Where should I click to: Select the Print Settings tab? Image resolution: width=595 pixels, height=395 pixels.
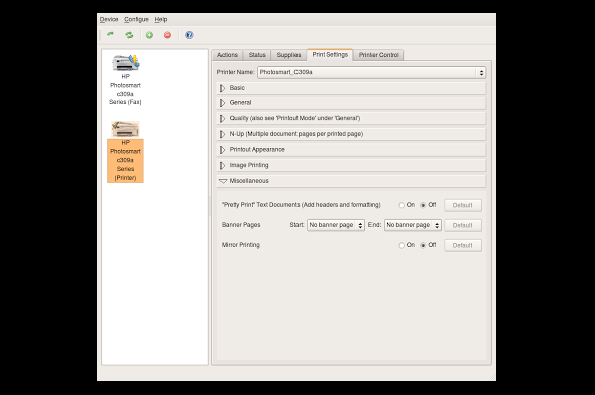point(330,55)
